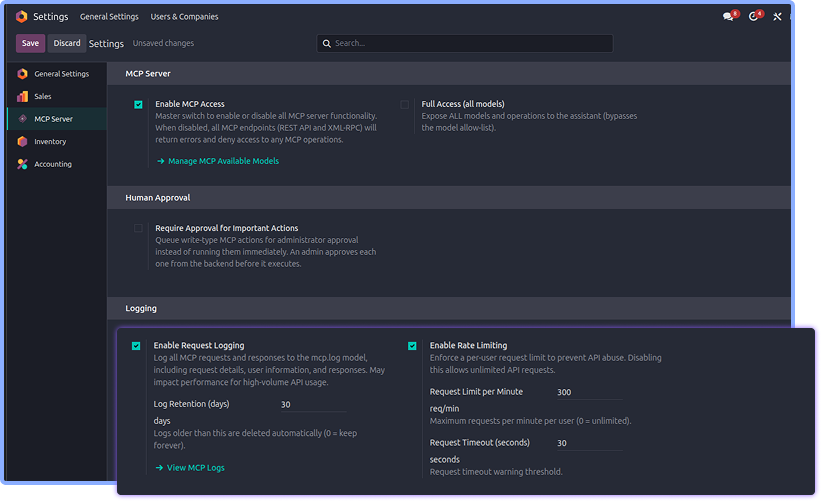This screenshot has width=821, height=501.
Task: Open the chat messages icon with badge
Action: [729, 16]
